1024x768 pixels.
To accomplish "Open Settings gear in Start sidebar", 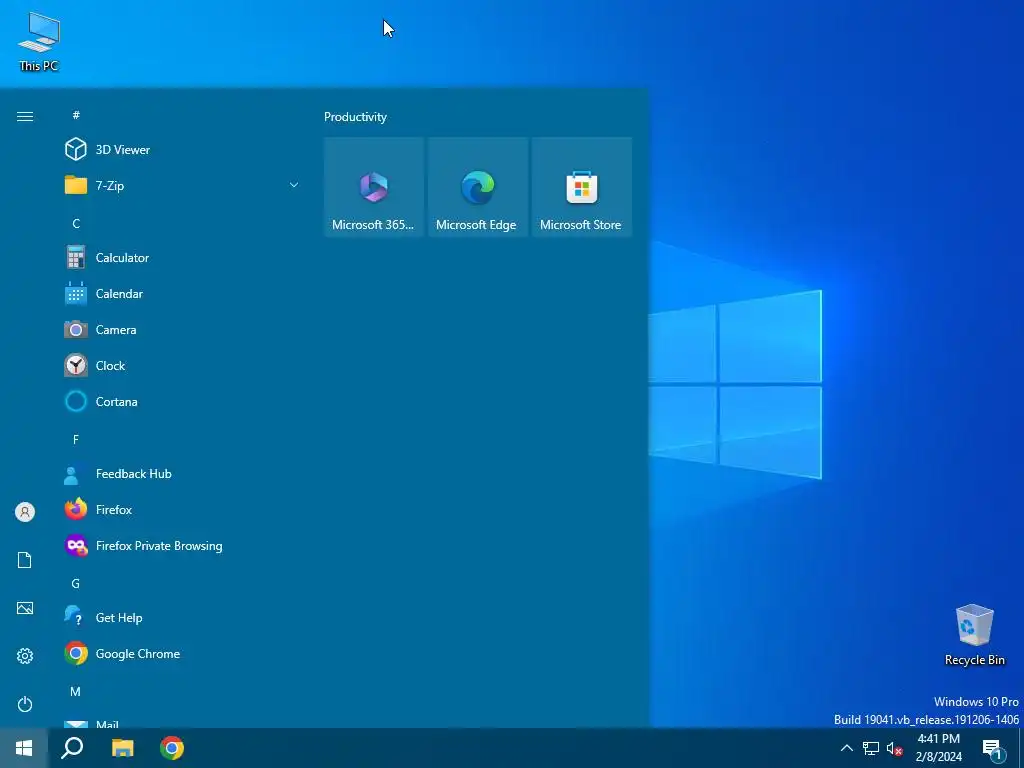I will (25, 656).
